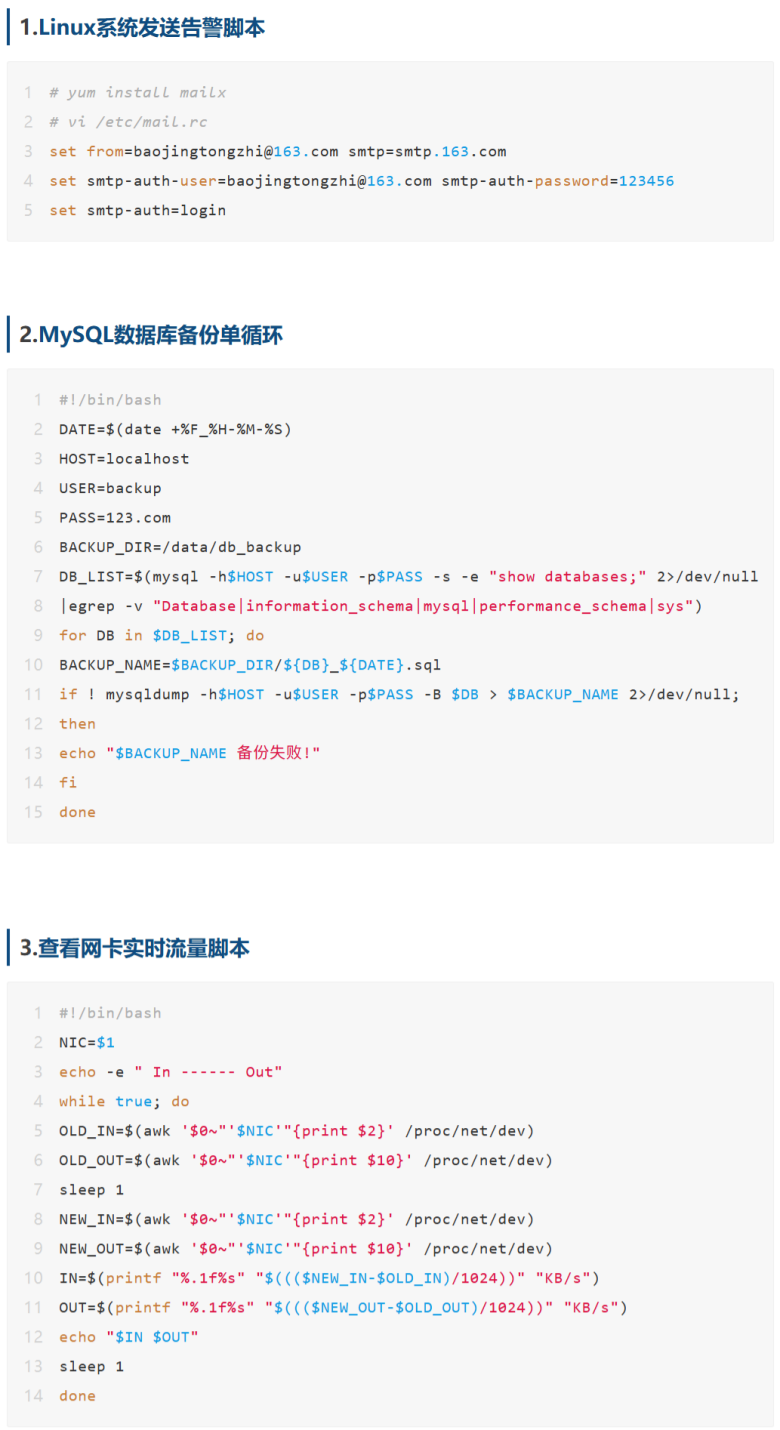Click the line number 15 in the MySQL script
The image size is (780, 1430).
pyautogui.click(x=33, y=812)
